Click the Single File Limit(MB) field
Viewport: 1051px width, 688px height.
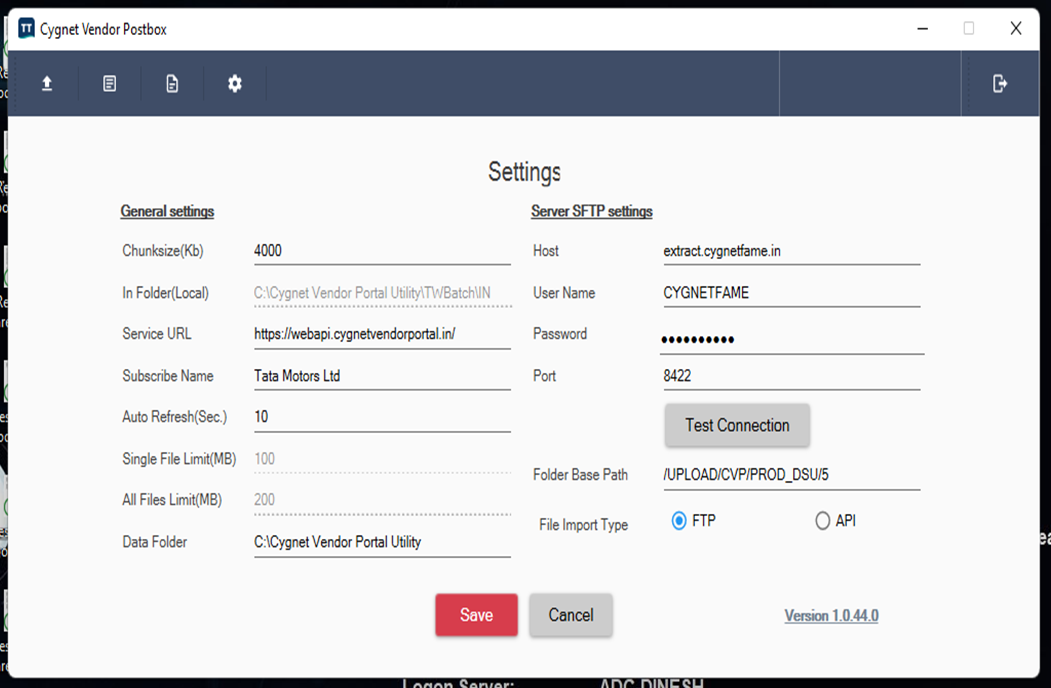click(x=382, y=459)
